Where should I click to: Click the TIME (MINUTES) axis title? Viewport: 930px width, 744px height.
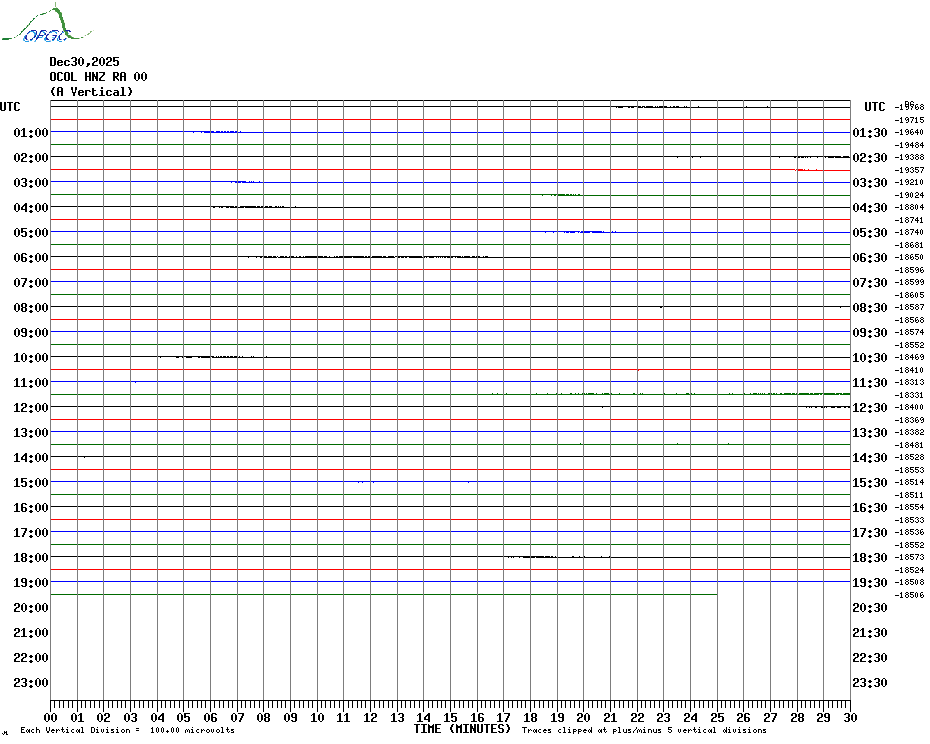[462, 729]
